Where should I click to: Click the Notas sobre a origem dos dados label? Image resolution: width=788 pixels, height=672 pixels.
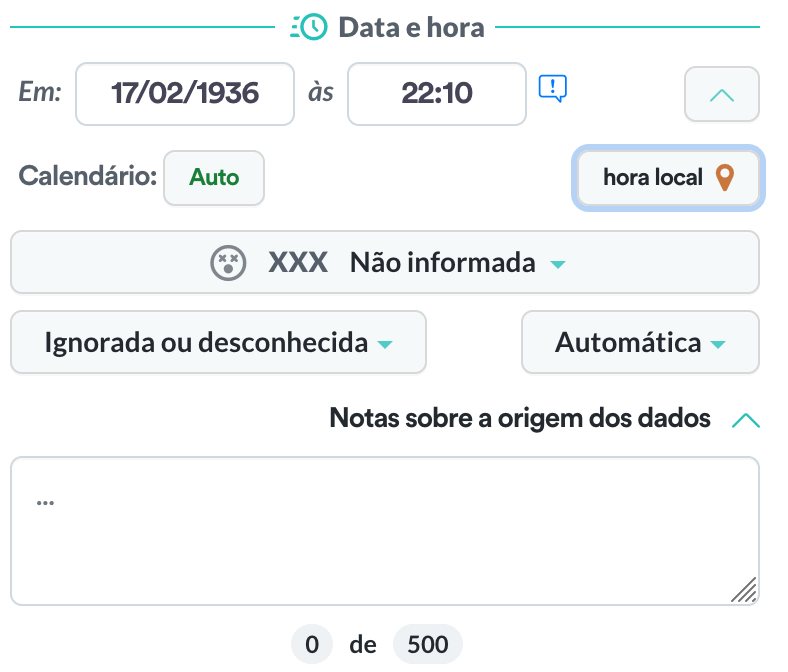pyautogui.click(x=520, y=418)
